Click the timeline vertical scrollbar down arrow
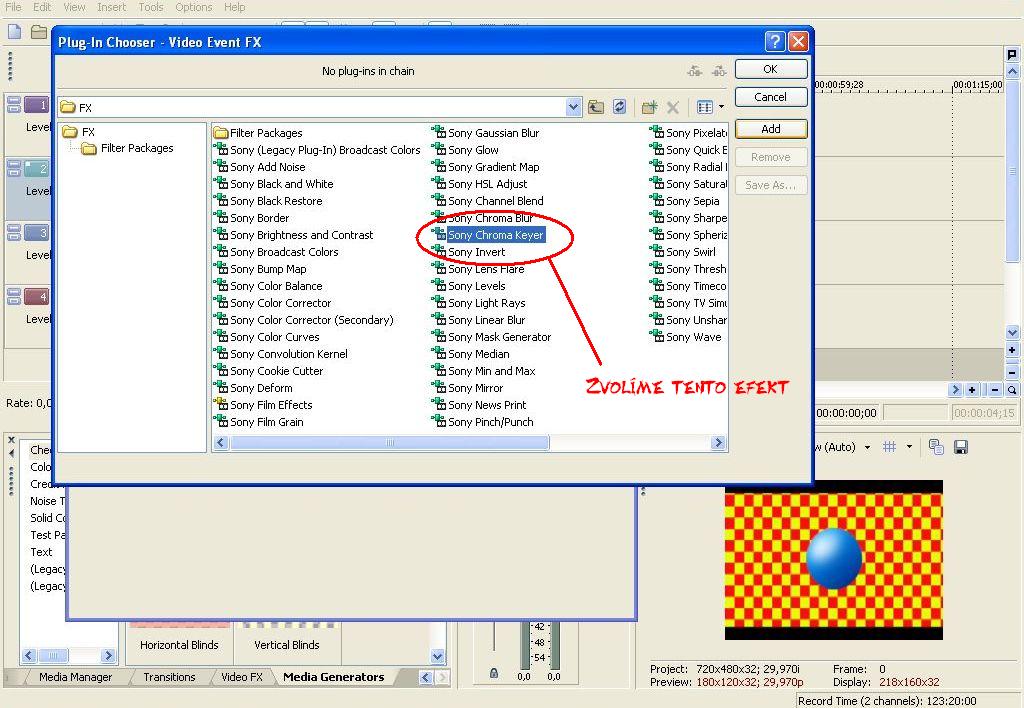 tap(1012, 333)
